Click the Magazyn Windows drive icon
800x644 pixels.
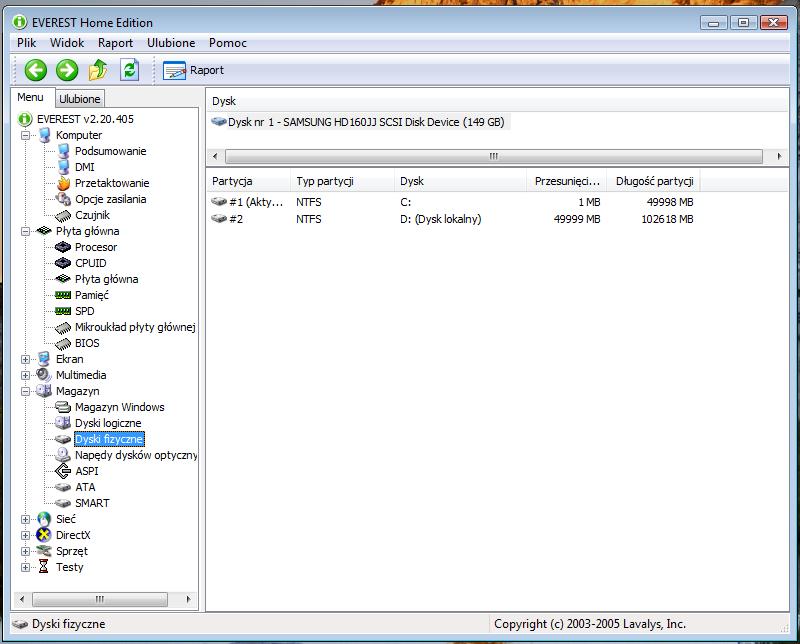click(x=63, y=407)
